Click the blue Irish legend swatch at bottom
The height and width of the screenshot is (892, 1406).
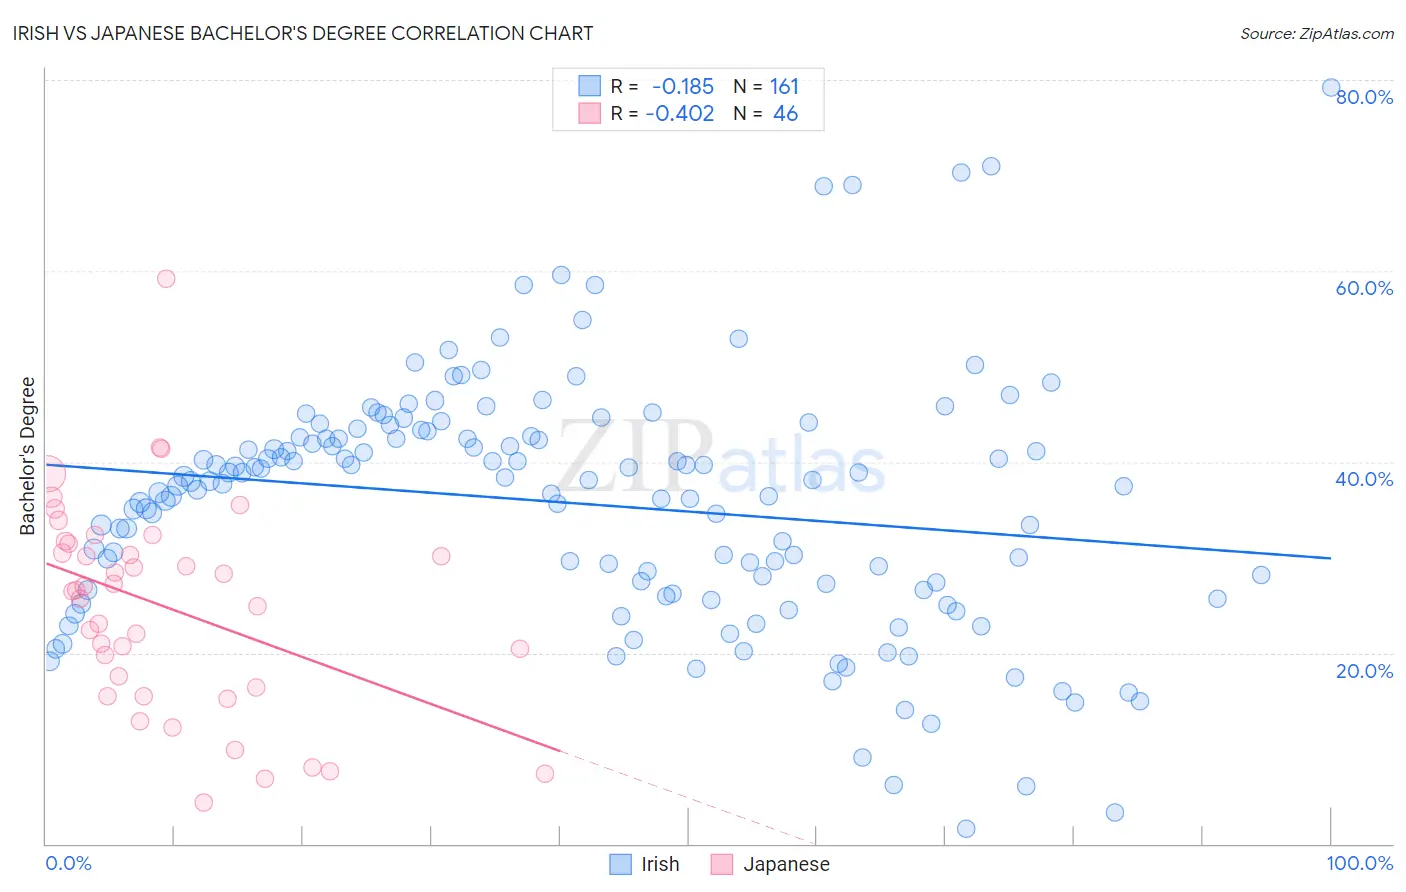[621, 864]
